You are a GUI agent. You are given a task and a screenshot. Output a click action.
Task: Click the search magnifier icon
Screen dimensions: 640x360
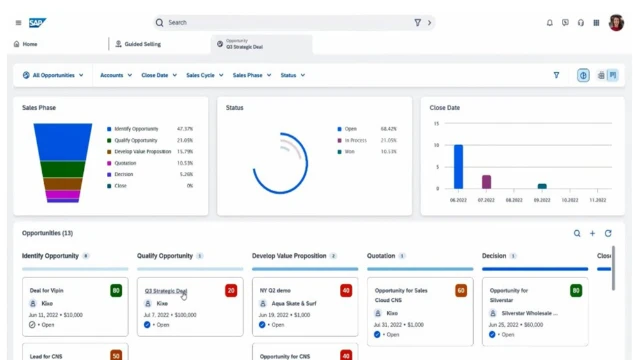pyautogui.click(x=160, y=22)
